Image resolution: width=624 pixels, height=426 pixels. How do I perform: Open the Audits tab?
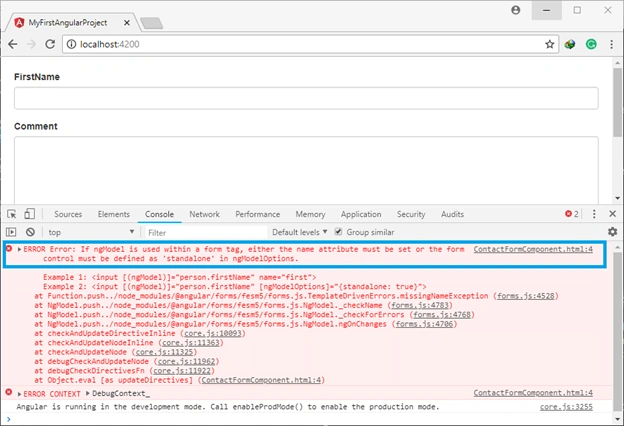click(x=452, y=214)
